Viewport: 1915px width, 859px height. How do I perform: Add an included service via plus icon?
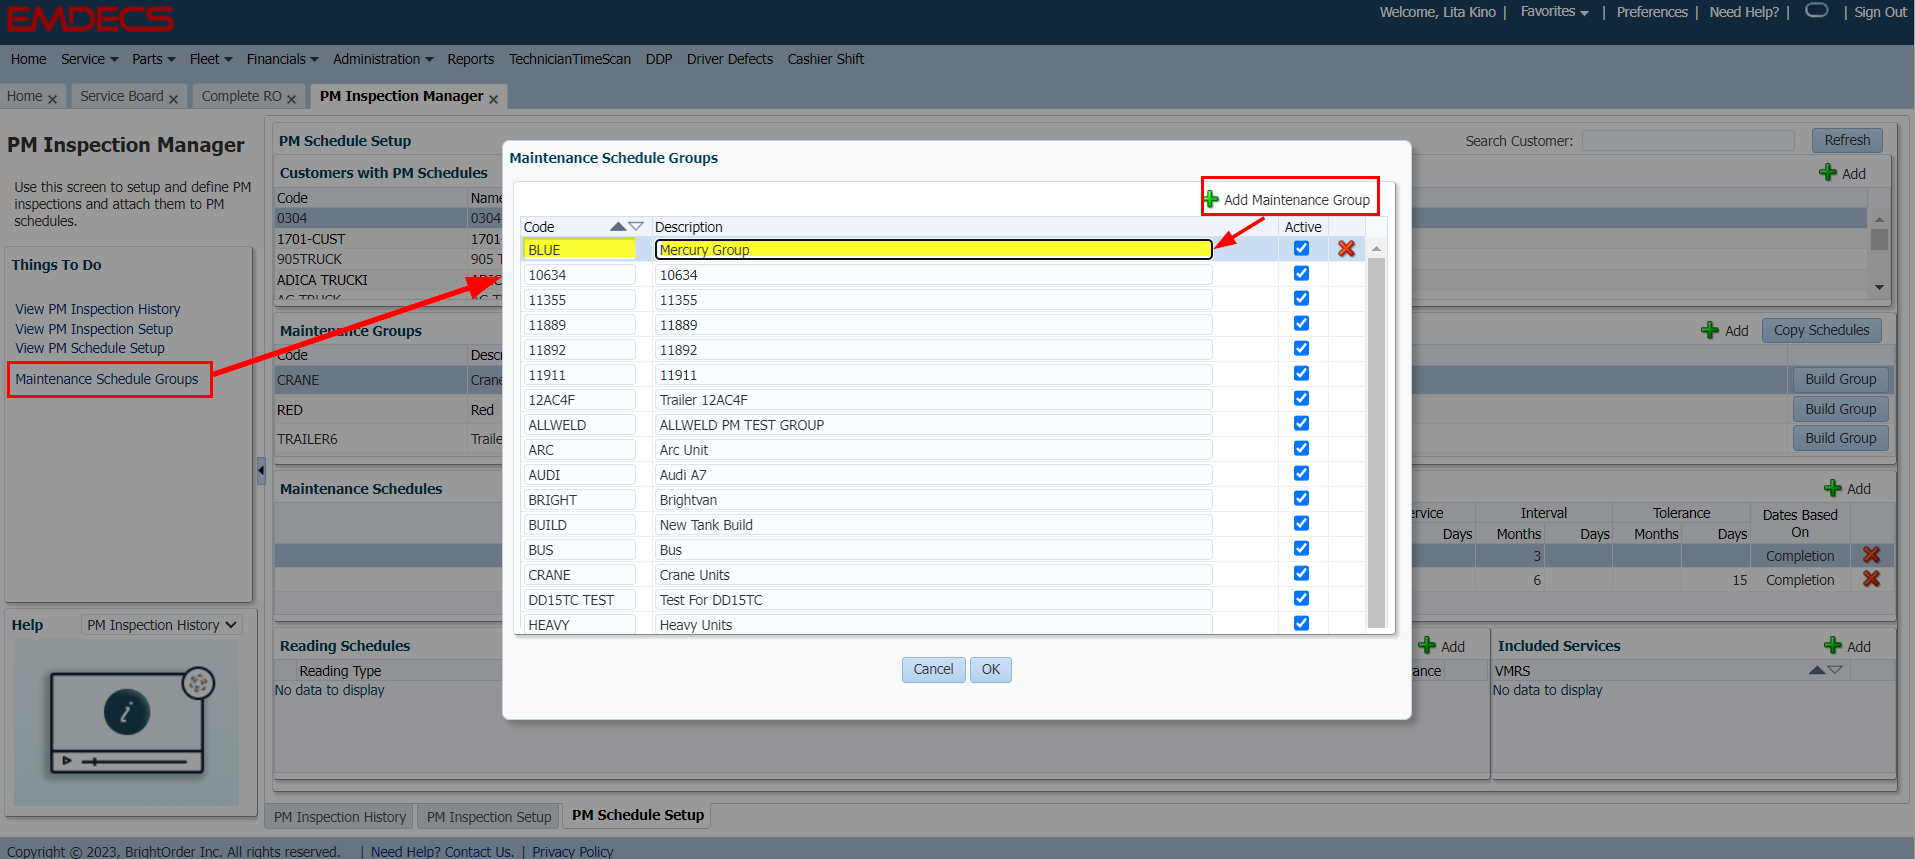point(1833,646)
